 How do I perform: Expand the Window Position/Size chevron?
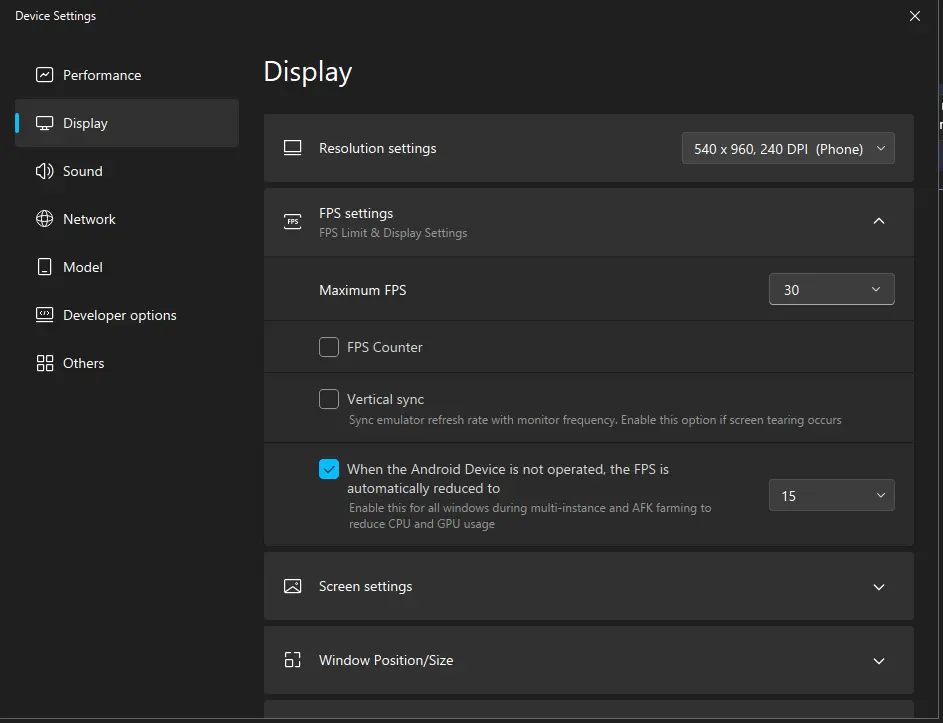click(x=879, y=661)
